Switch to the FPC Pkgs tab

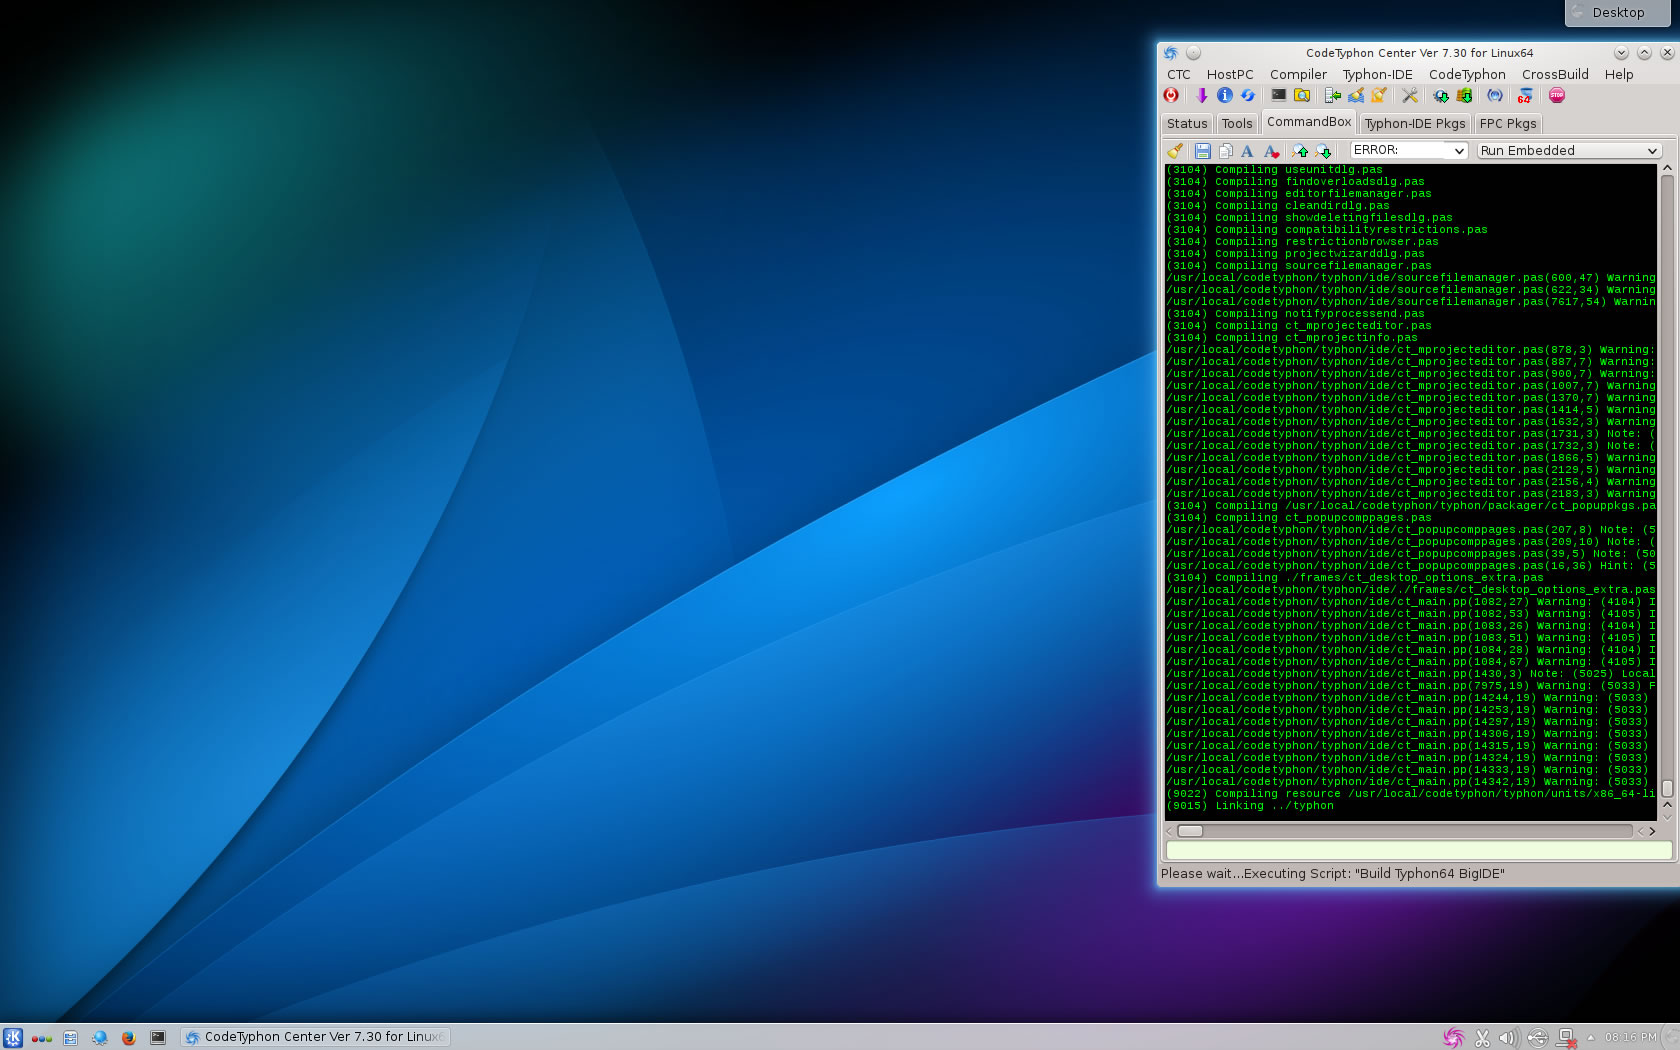click(1508, 123)
